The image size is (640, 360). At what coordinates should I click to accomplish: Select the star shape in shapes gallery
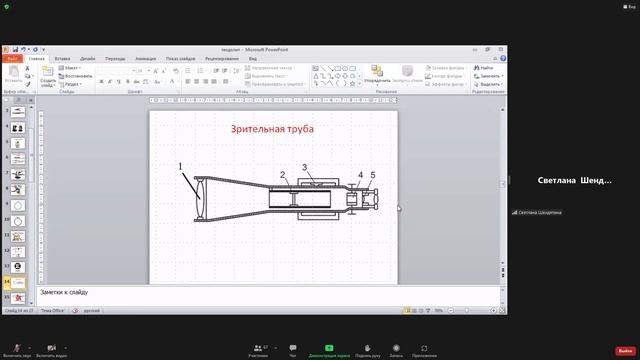353,83
